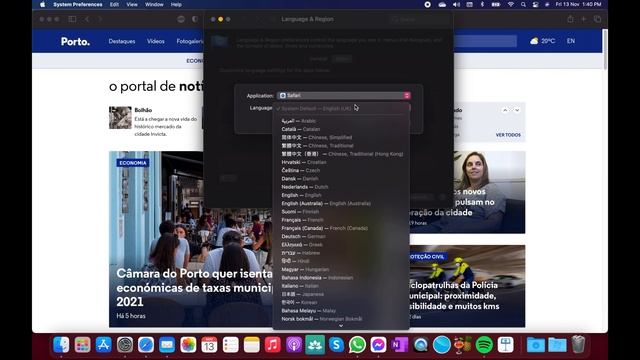640x360 pixels.
Task: Open the Calendar icon showing 13
Action: (209, 345)
